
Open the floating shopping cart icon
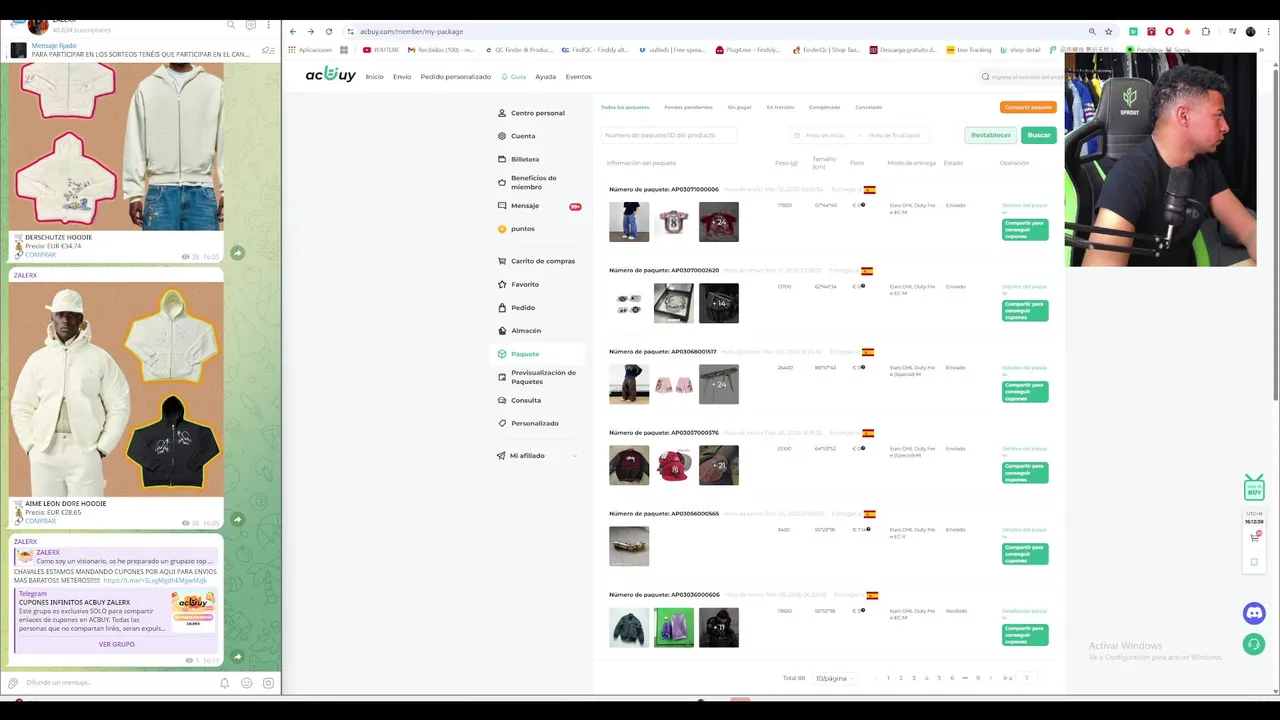point(1255,537)
